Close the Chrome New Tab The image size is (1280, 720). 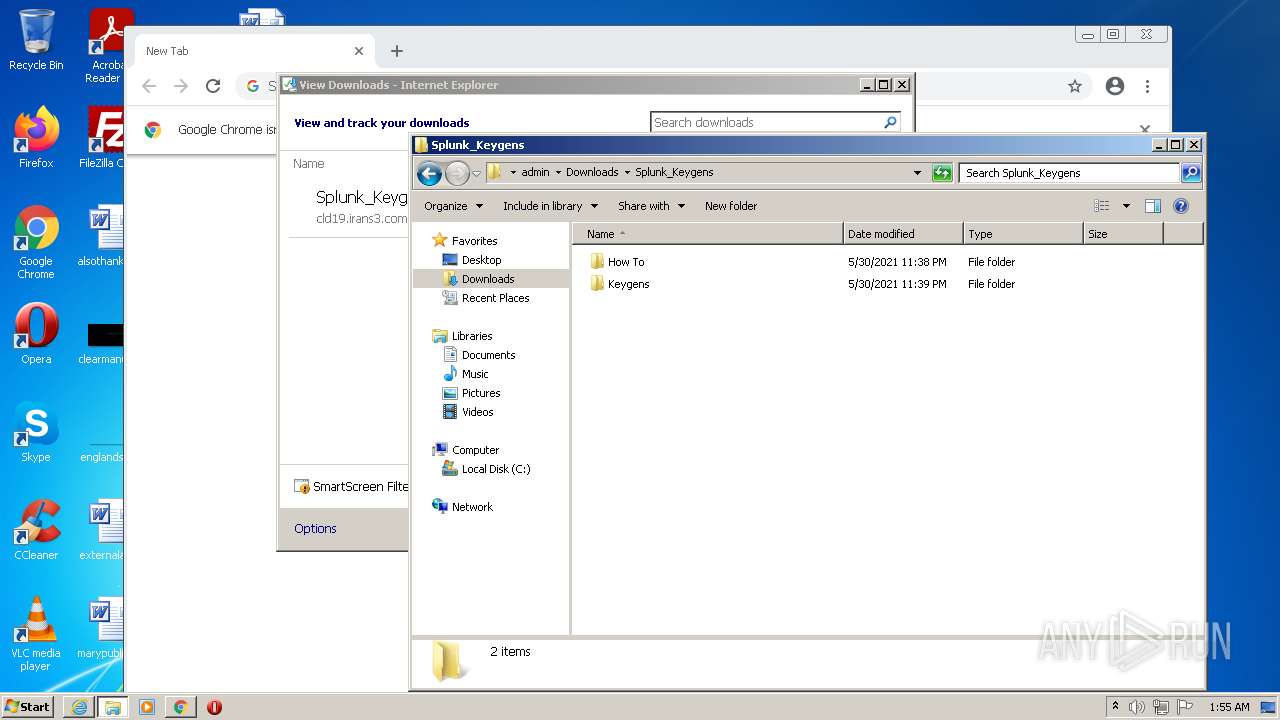click(x=359, y=51)
